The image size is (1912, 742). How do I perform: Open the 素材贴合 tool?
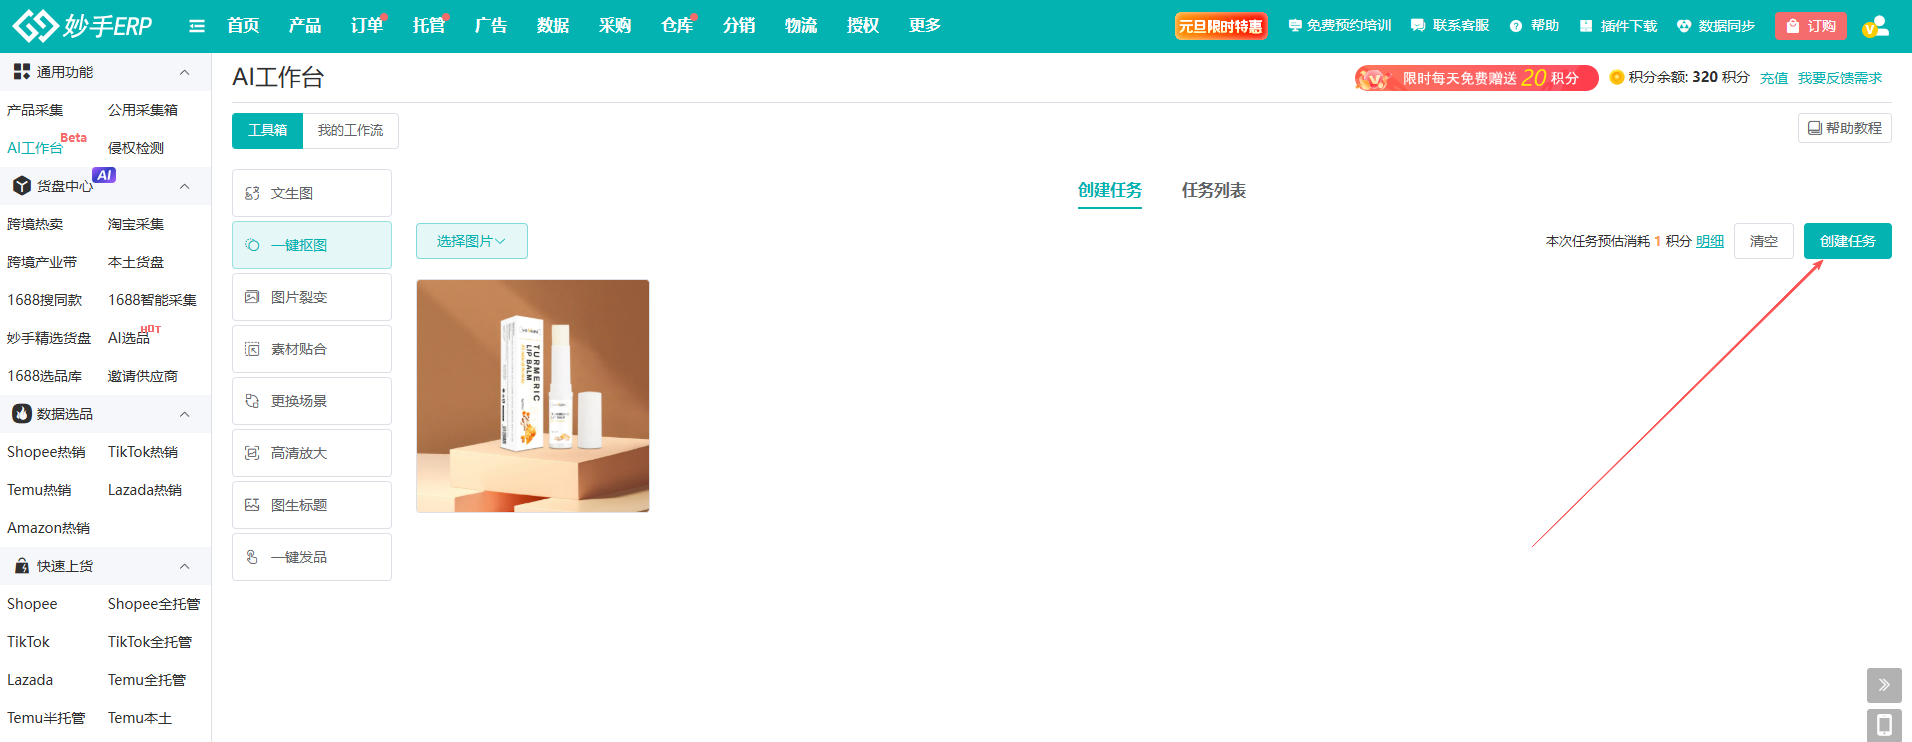point(312,349)
